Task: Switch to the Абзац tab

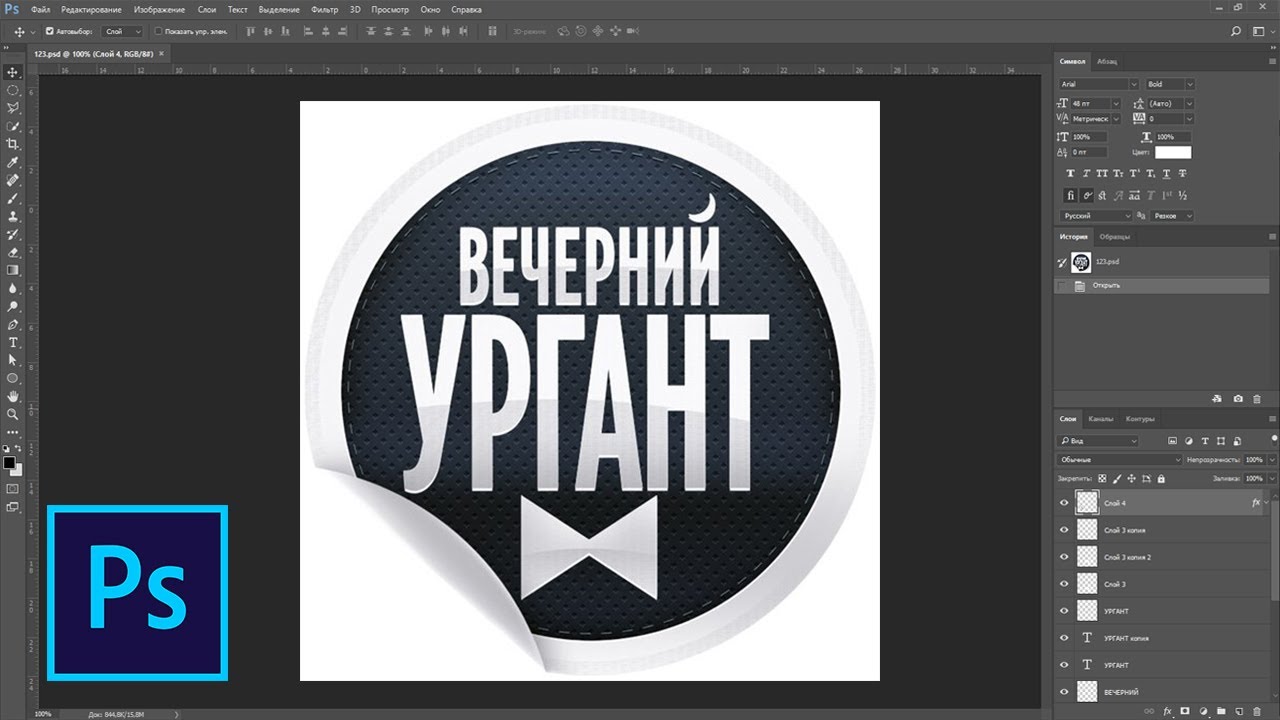Action: (1107, 61)
